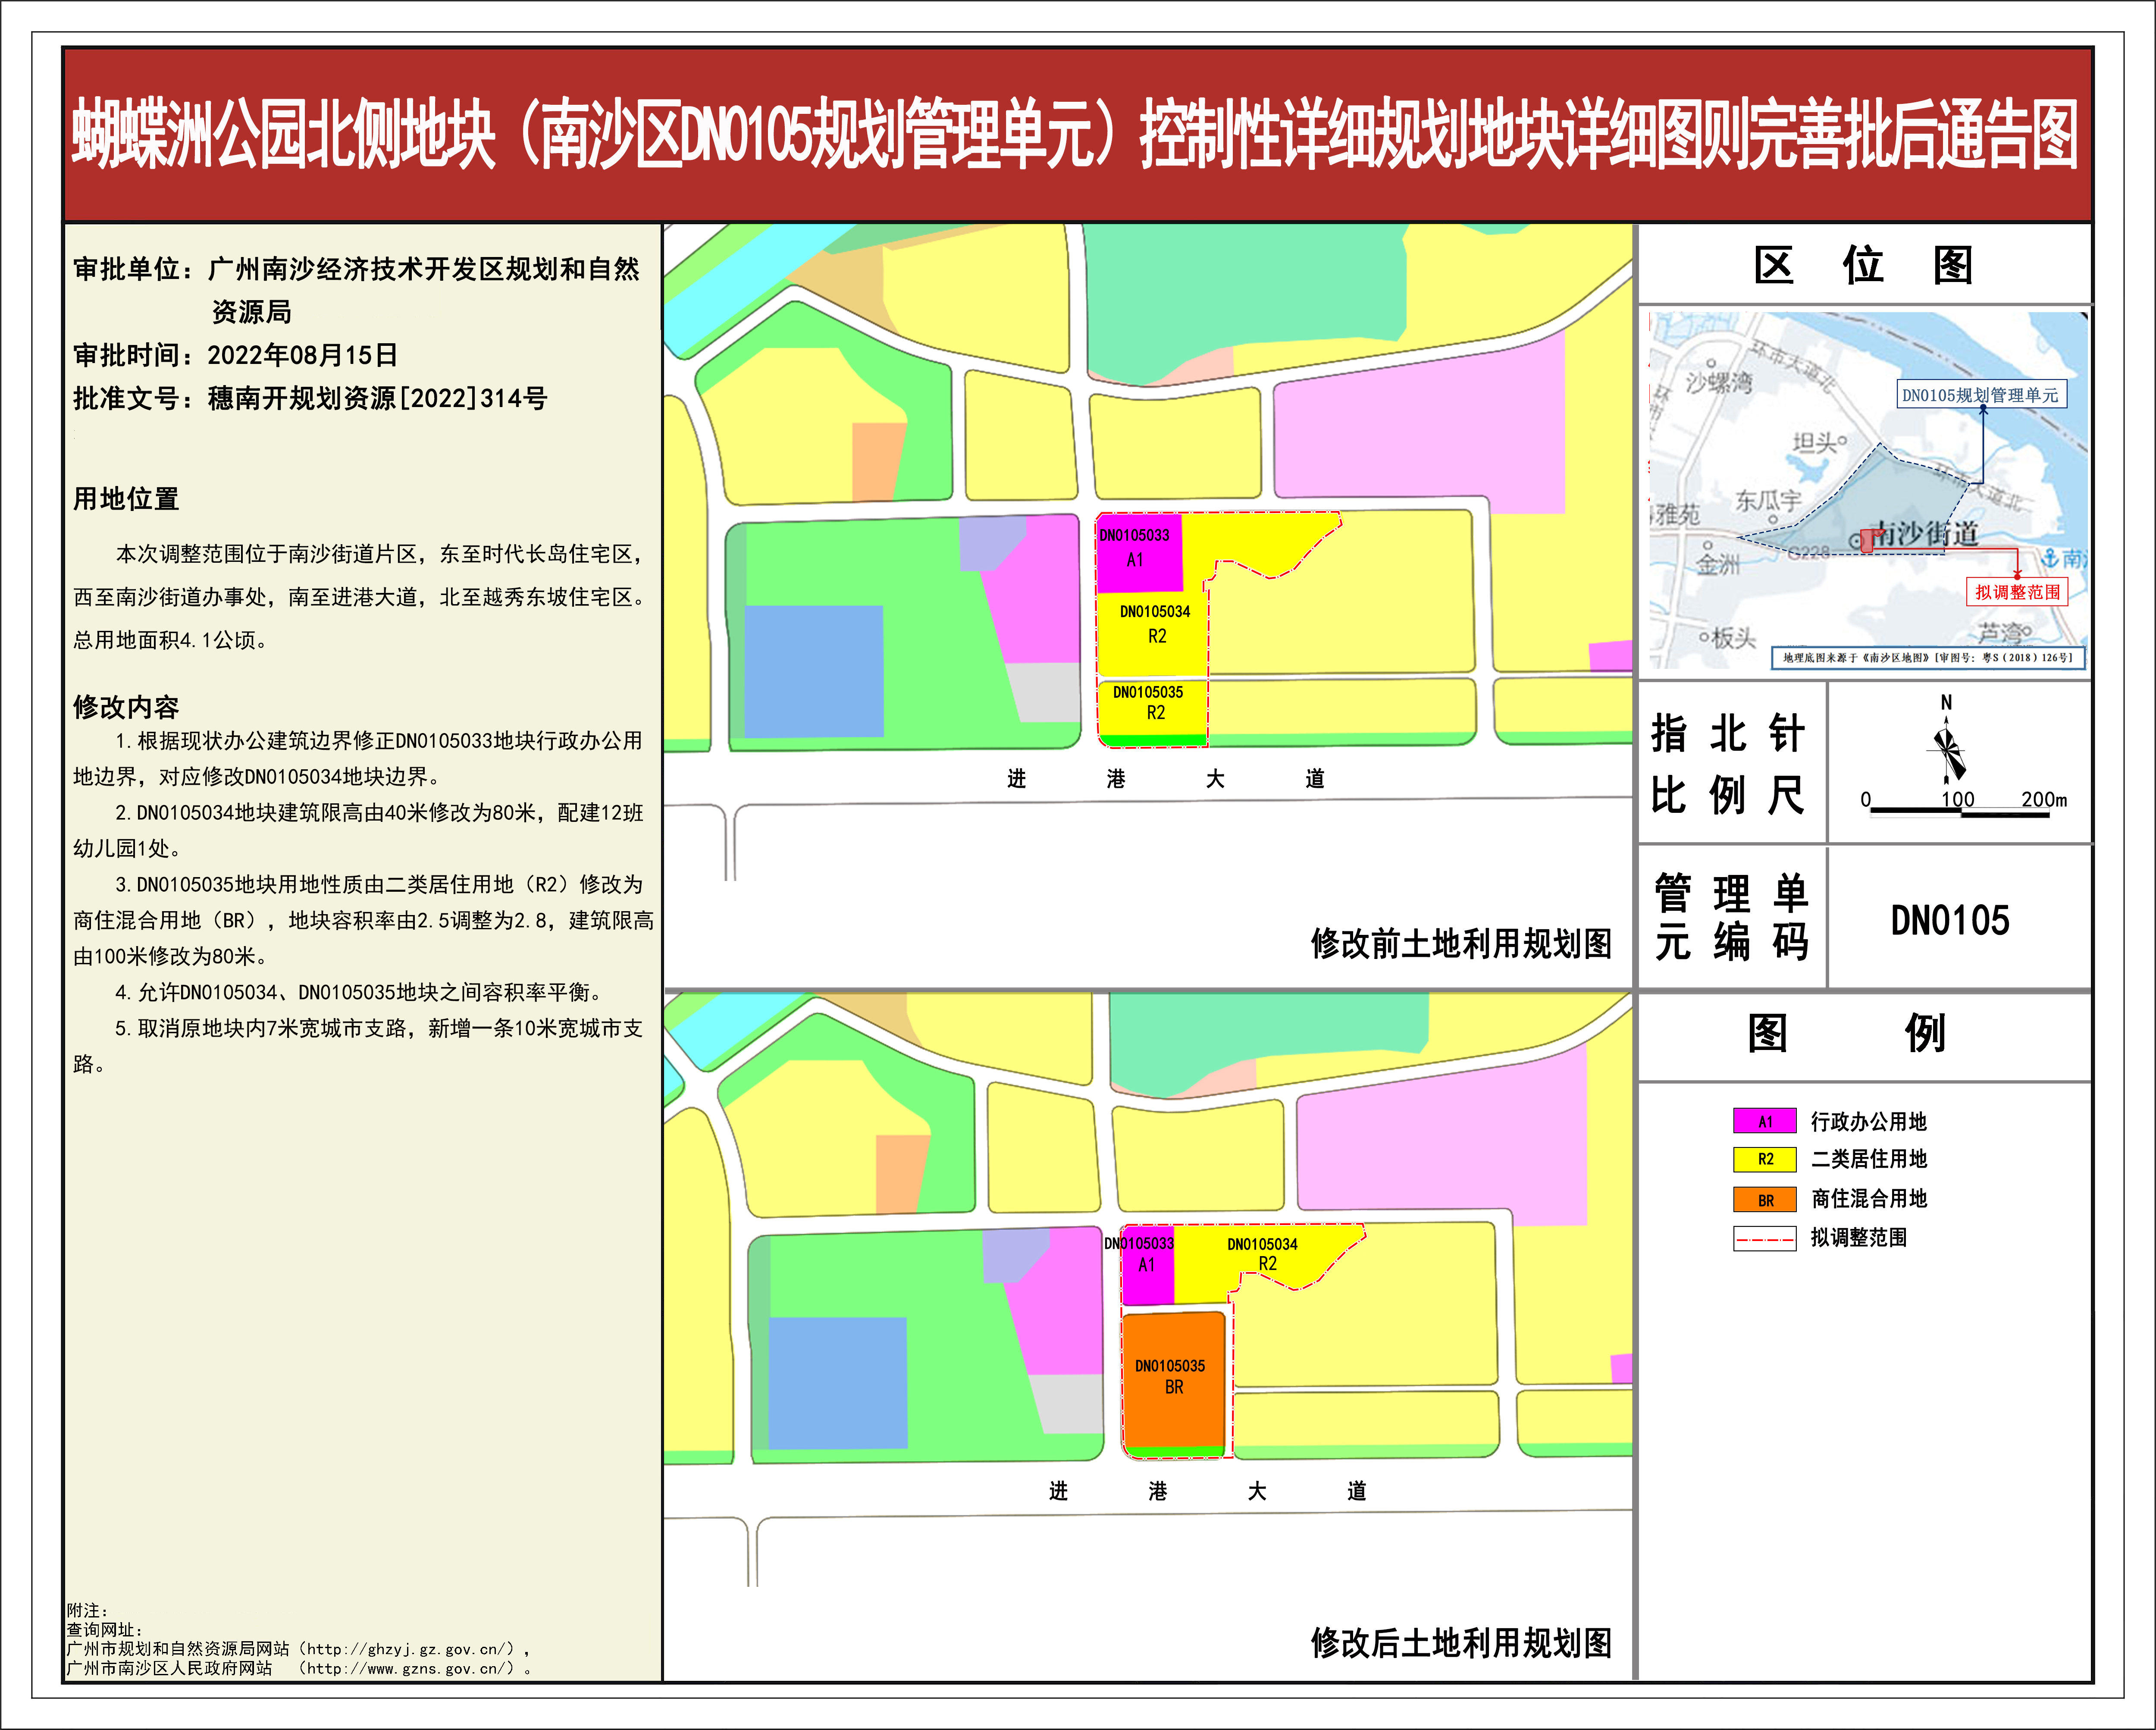Screen dimensions: 2156x1730
Task: Click the 审批单位 line
Action: click(356, 290)
